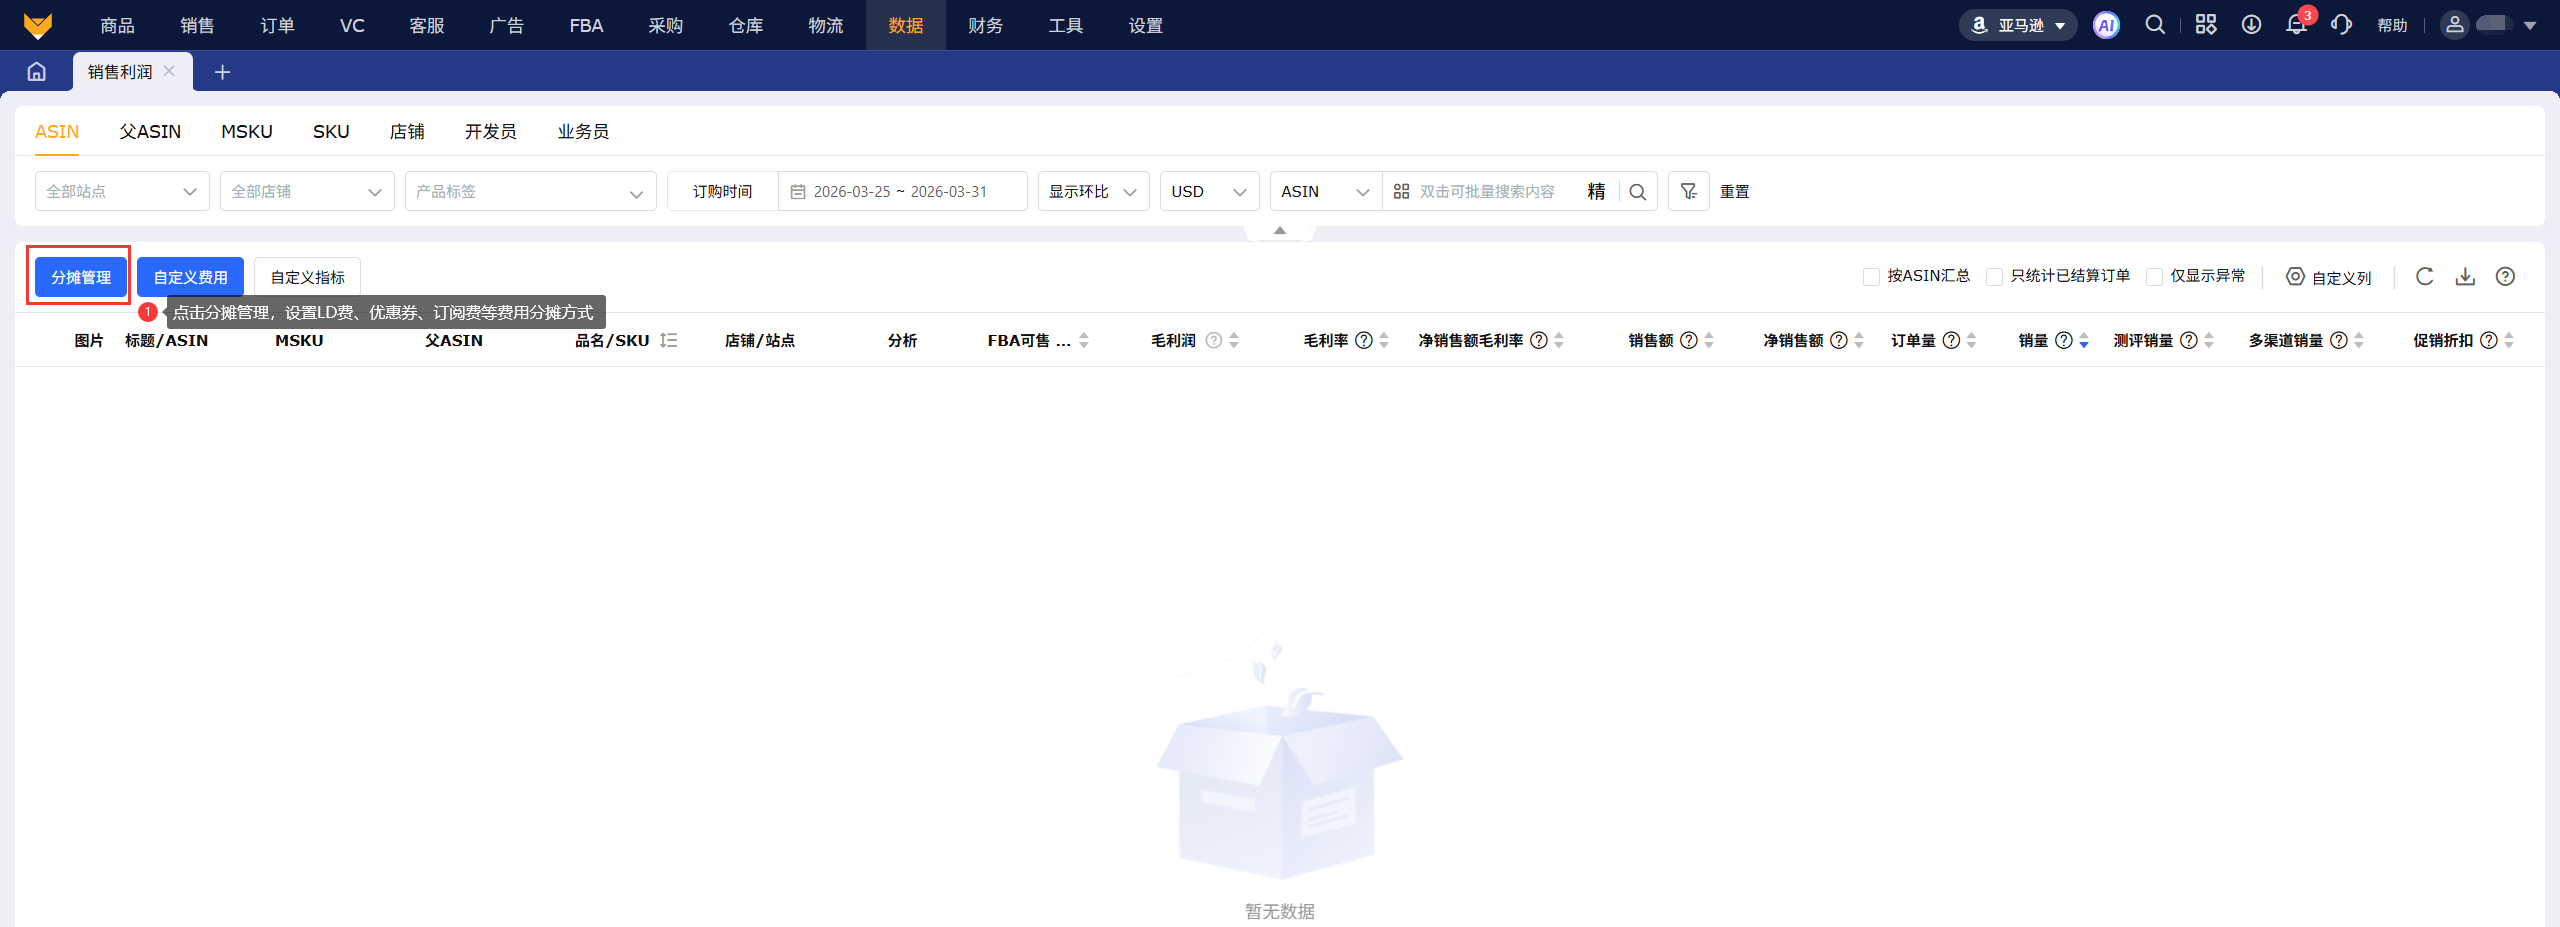
Task: Open the advanced filter funnel icon
Action: tap(1688, 191)
